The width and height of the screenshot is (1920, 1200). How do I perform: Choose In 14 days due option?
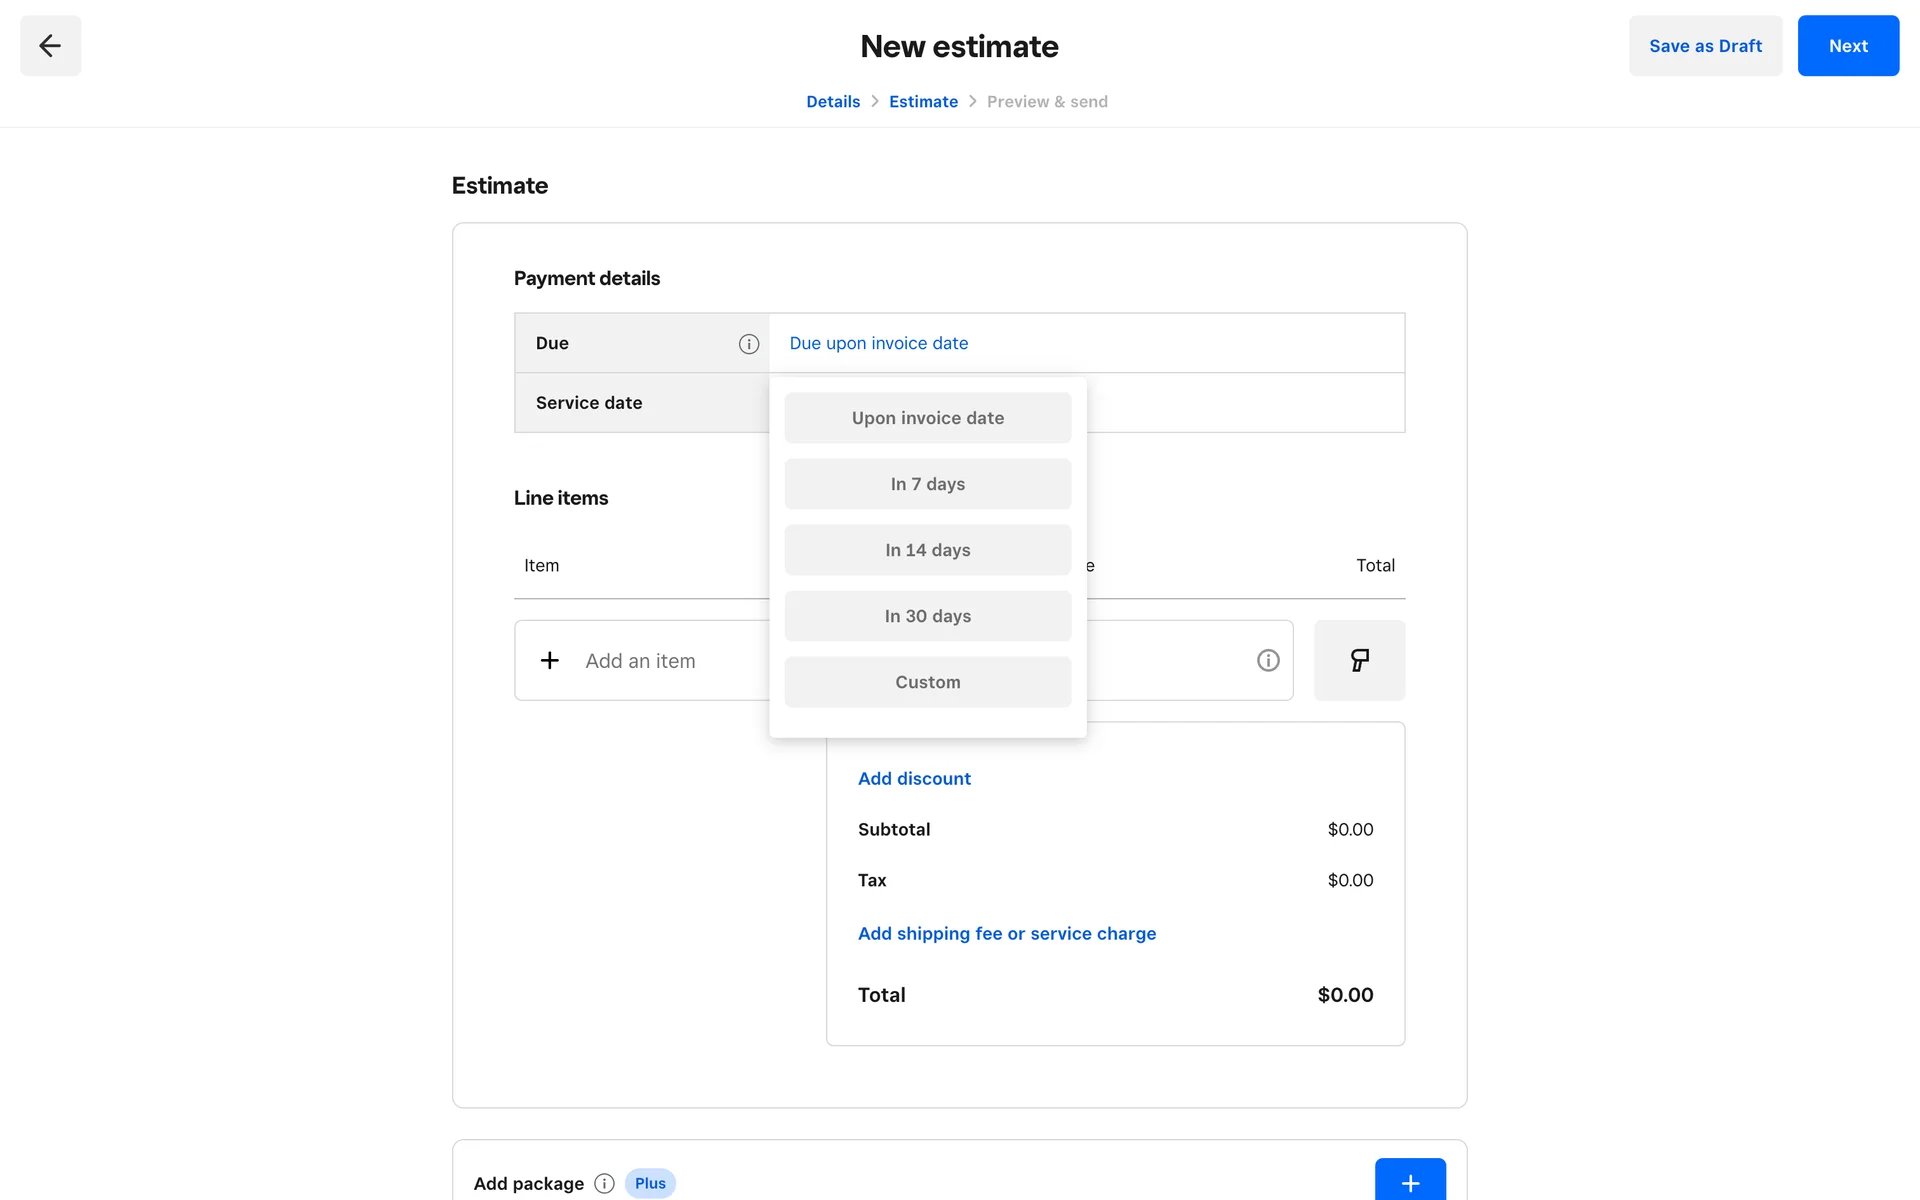[x=927, y=550]
